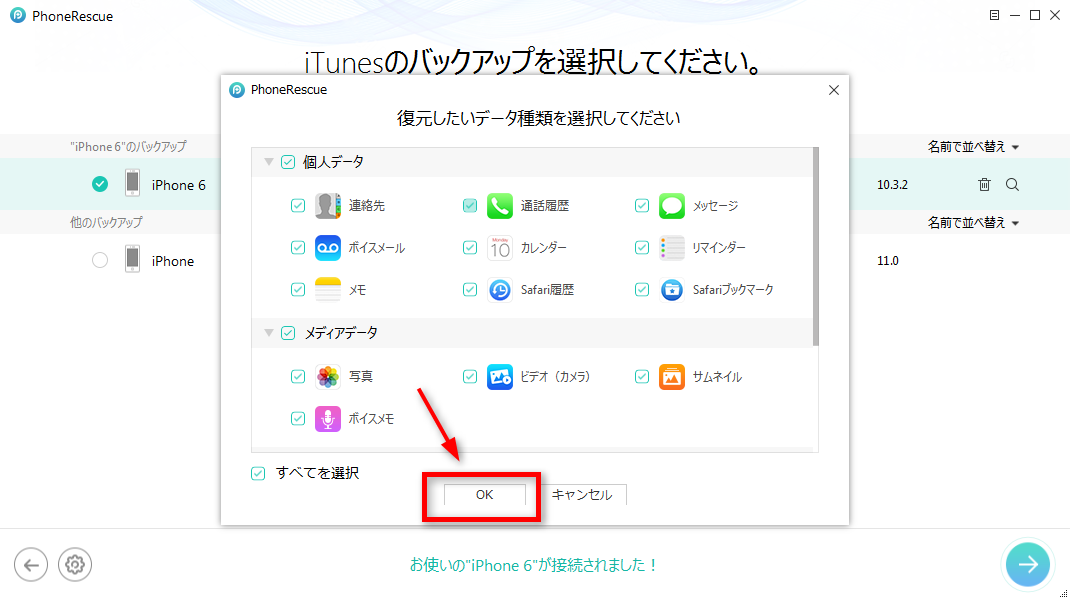Click the お使いの"iPhone 6"が接続されました status text
This screenshot has height=600, width=1070.
pyautogui.click(x=534, y=565)
